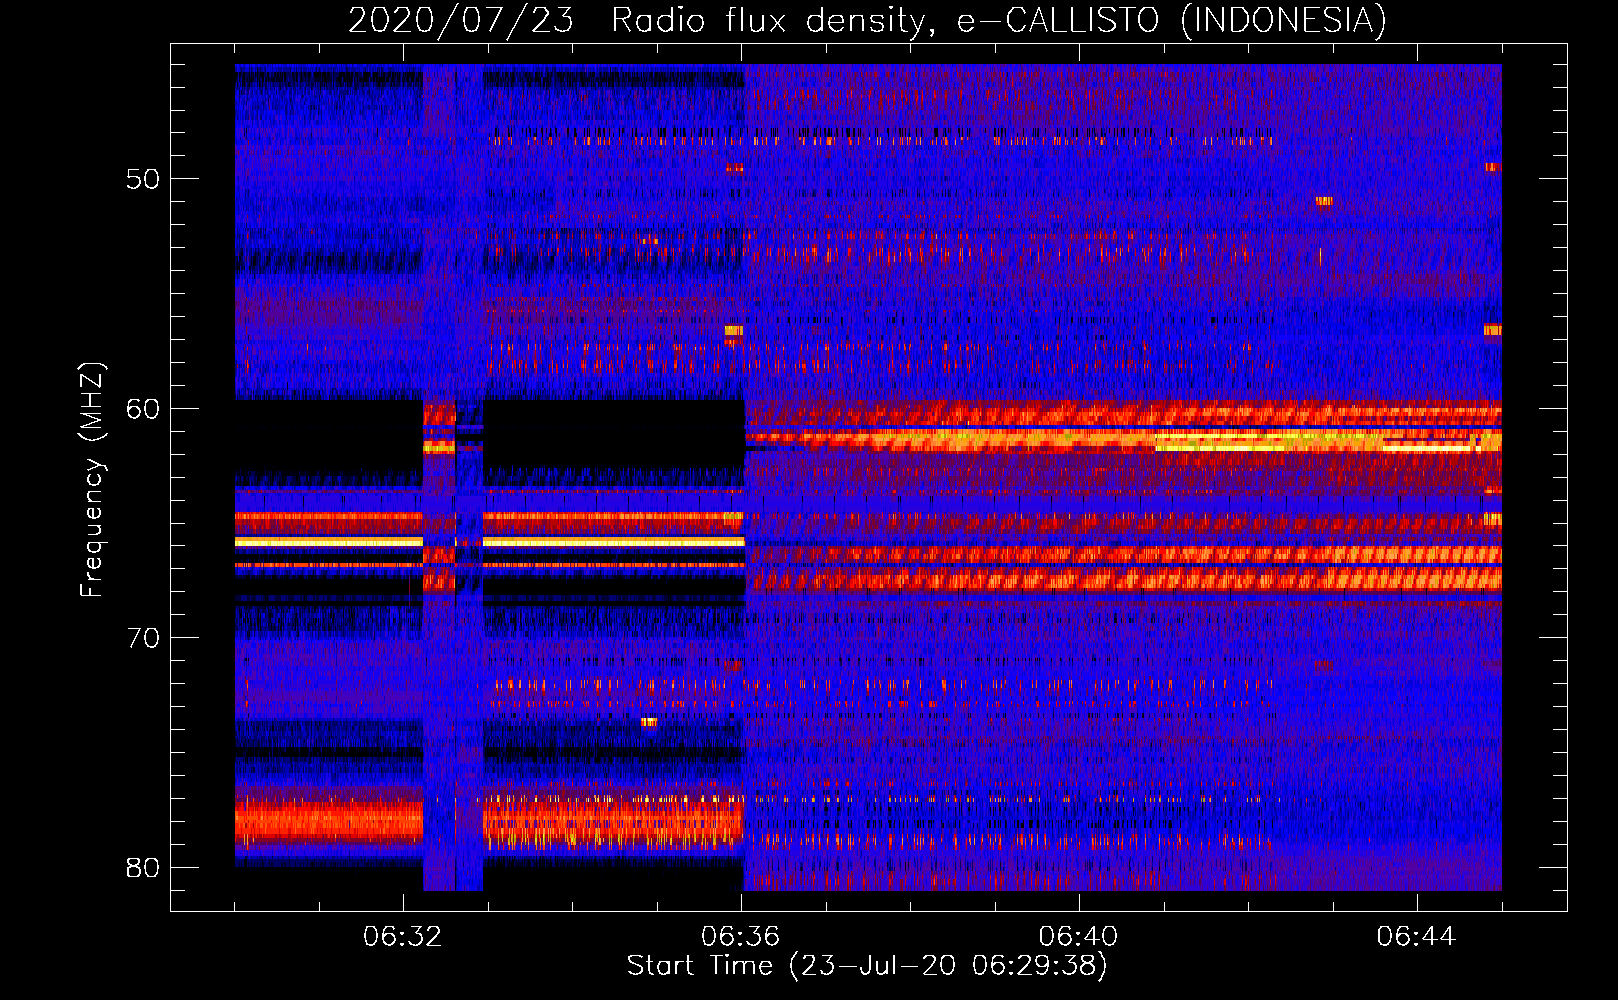Image resolution: width=1618 pixels, height=1000 pixels.
Task: Click the time axis label '06:32'
Action: click(x=402, y=937)
